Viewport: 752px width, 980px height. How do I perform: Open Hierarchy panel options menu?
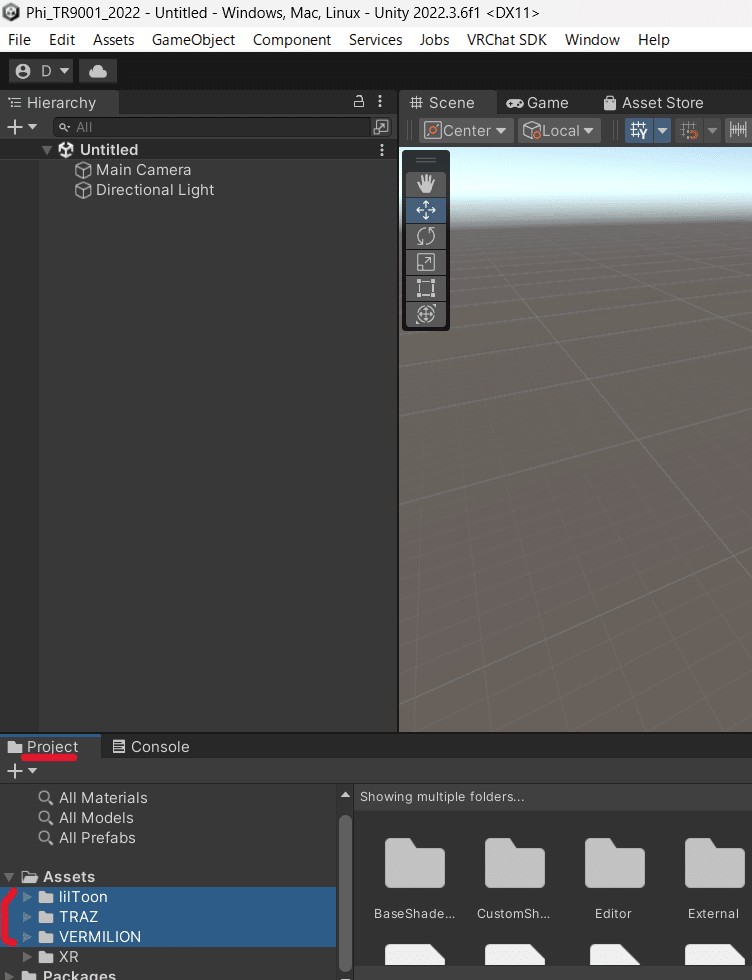tap(379, 101)
